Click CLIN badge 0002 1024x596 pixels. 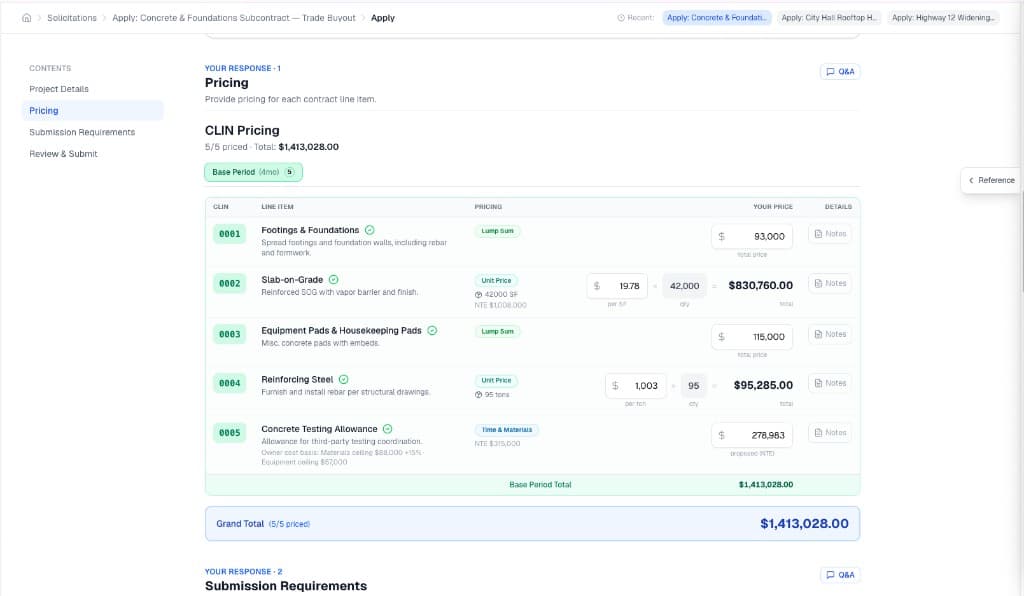[x=229, y=283]
